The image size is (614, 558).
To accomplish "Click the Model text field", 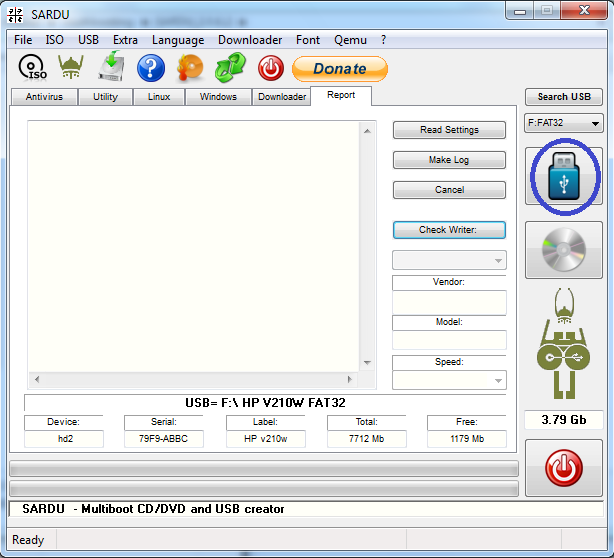I will [449, 339].
